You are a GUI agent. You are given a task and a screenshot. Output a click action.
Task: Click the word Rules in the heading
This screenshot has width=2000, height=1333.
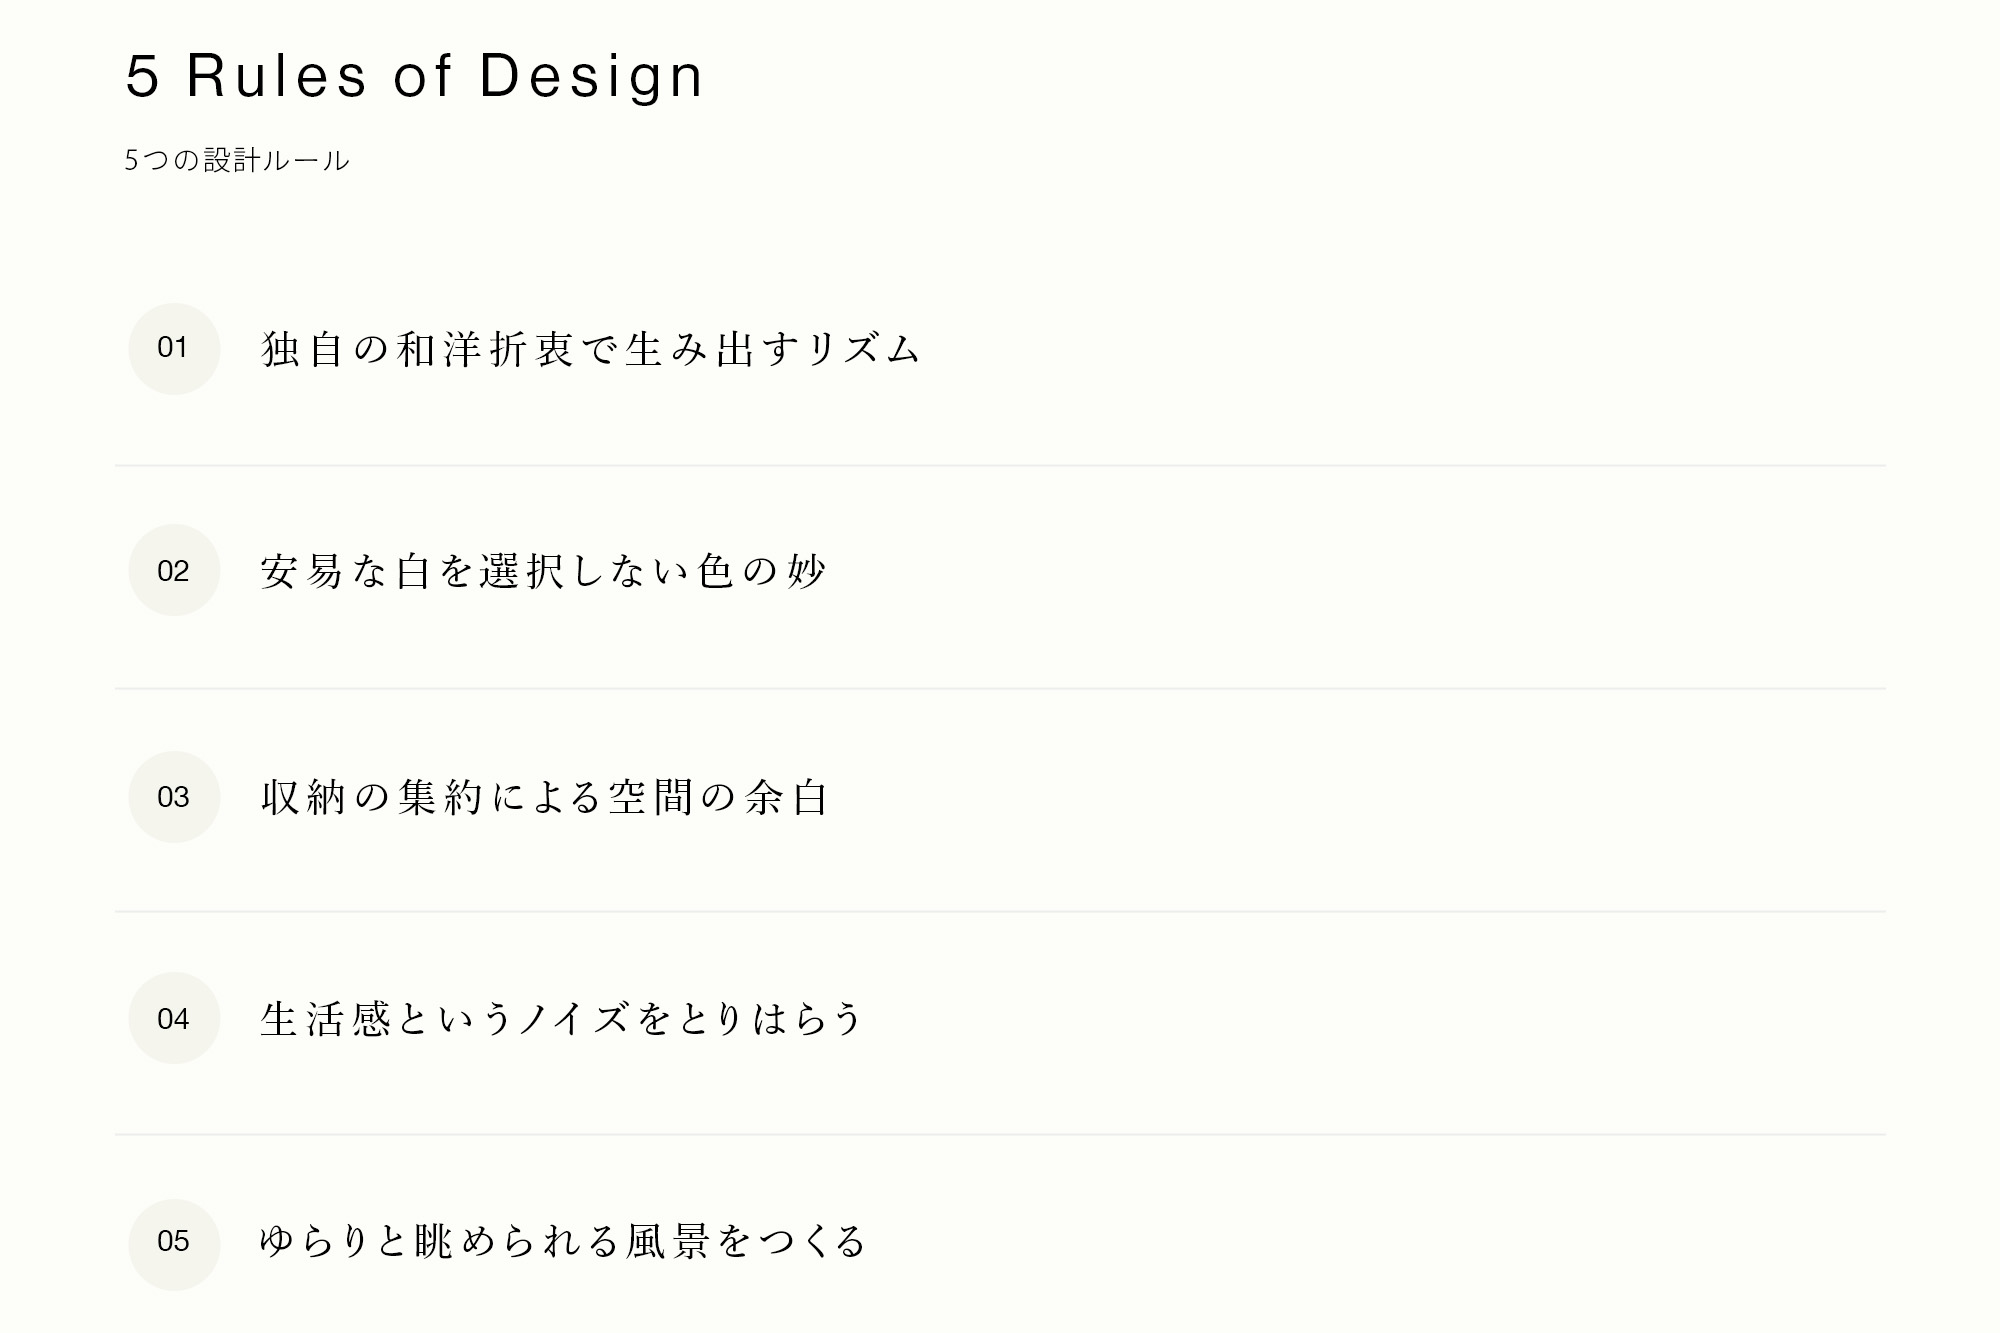277,77
